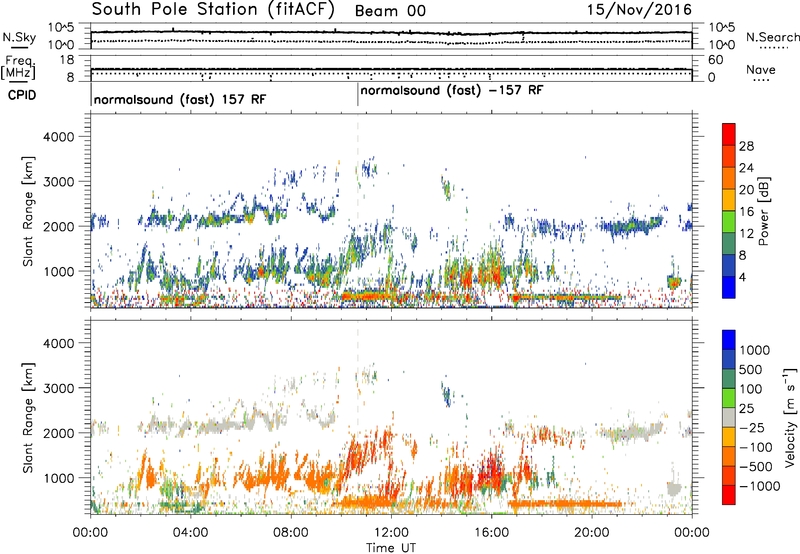Click the '1000' tick of the velocity panel
800x554 pixels.
[58, 478]
